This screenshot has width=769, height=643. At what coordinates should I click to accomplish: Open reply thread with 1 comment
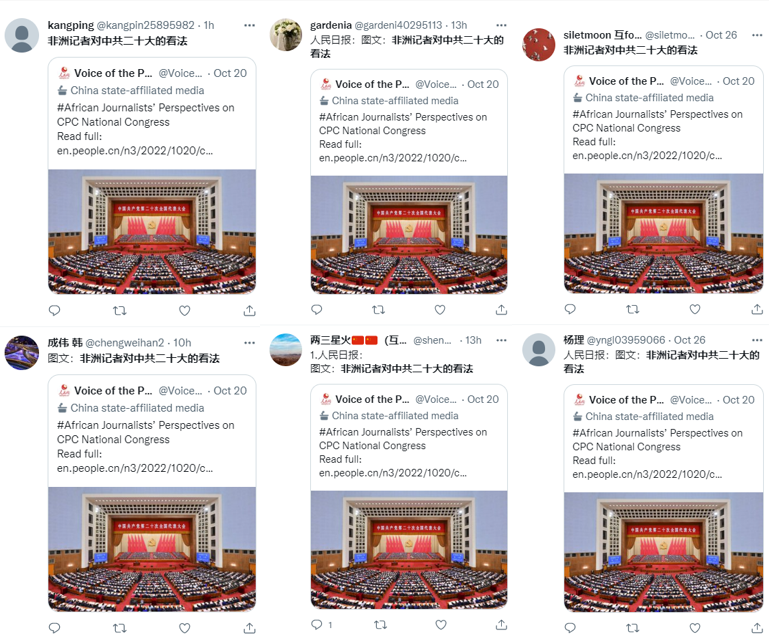[x=322, y=624]
